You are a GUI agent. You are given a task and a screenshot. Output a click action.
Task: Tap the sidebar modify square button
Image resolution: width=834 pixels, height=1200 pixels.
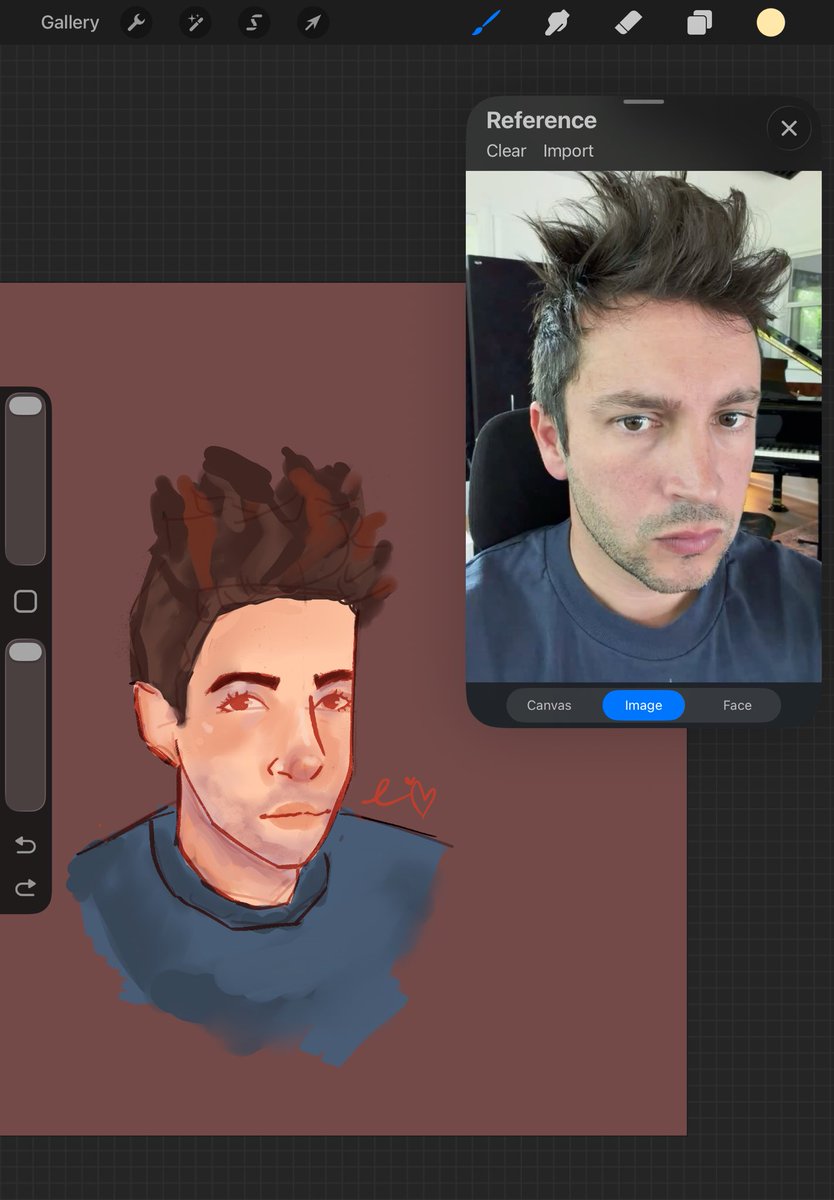(25, 601)
